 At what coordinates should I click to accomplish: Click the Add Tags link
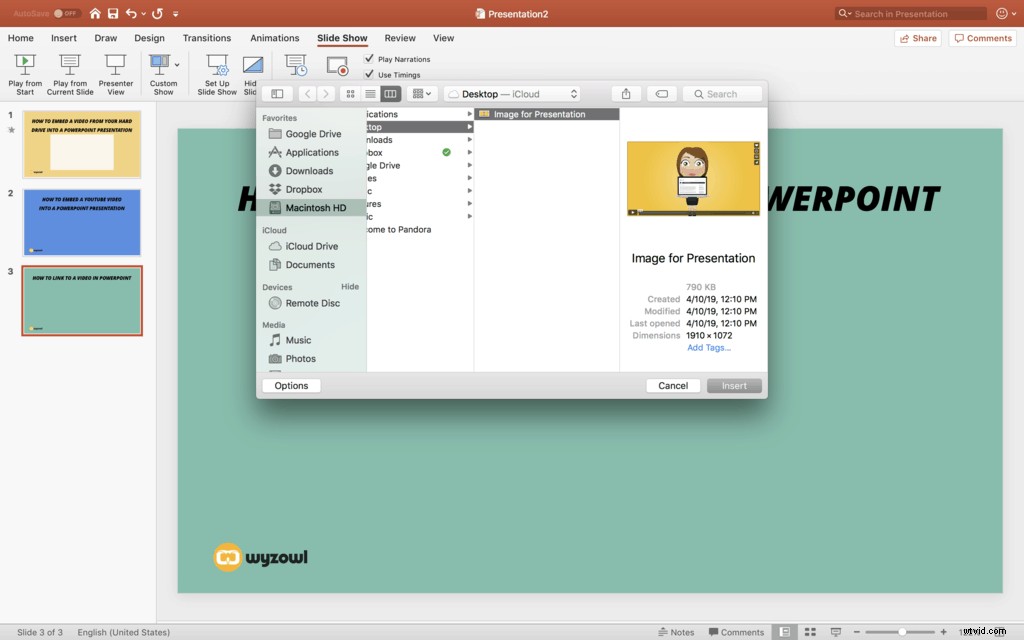pyautogui.click(x=708, y=347)
